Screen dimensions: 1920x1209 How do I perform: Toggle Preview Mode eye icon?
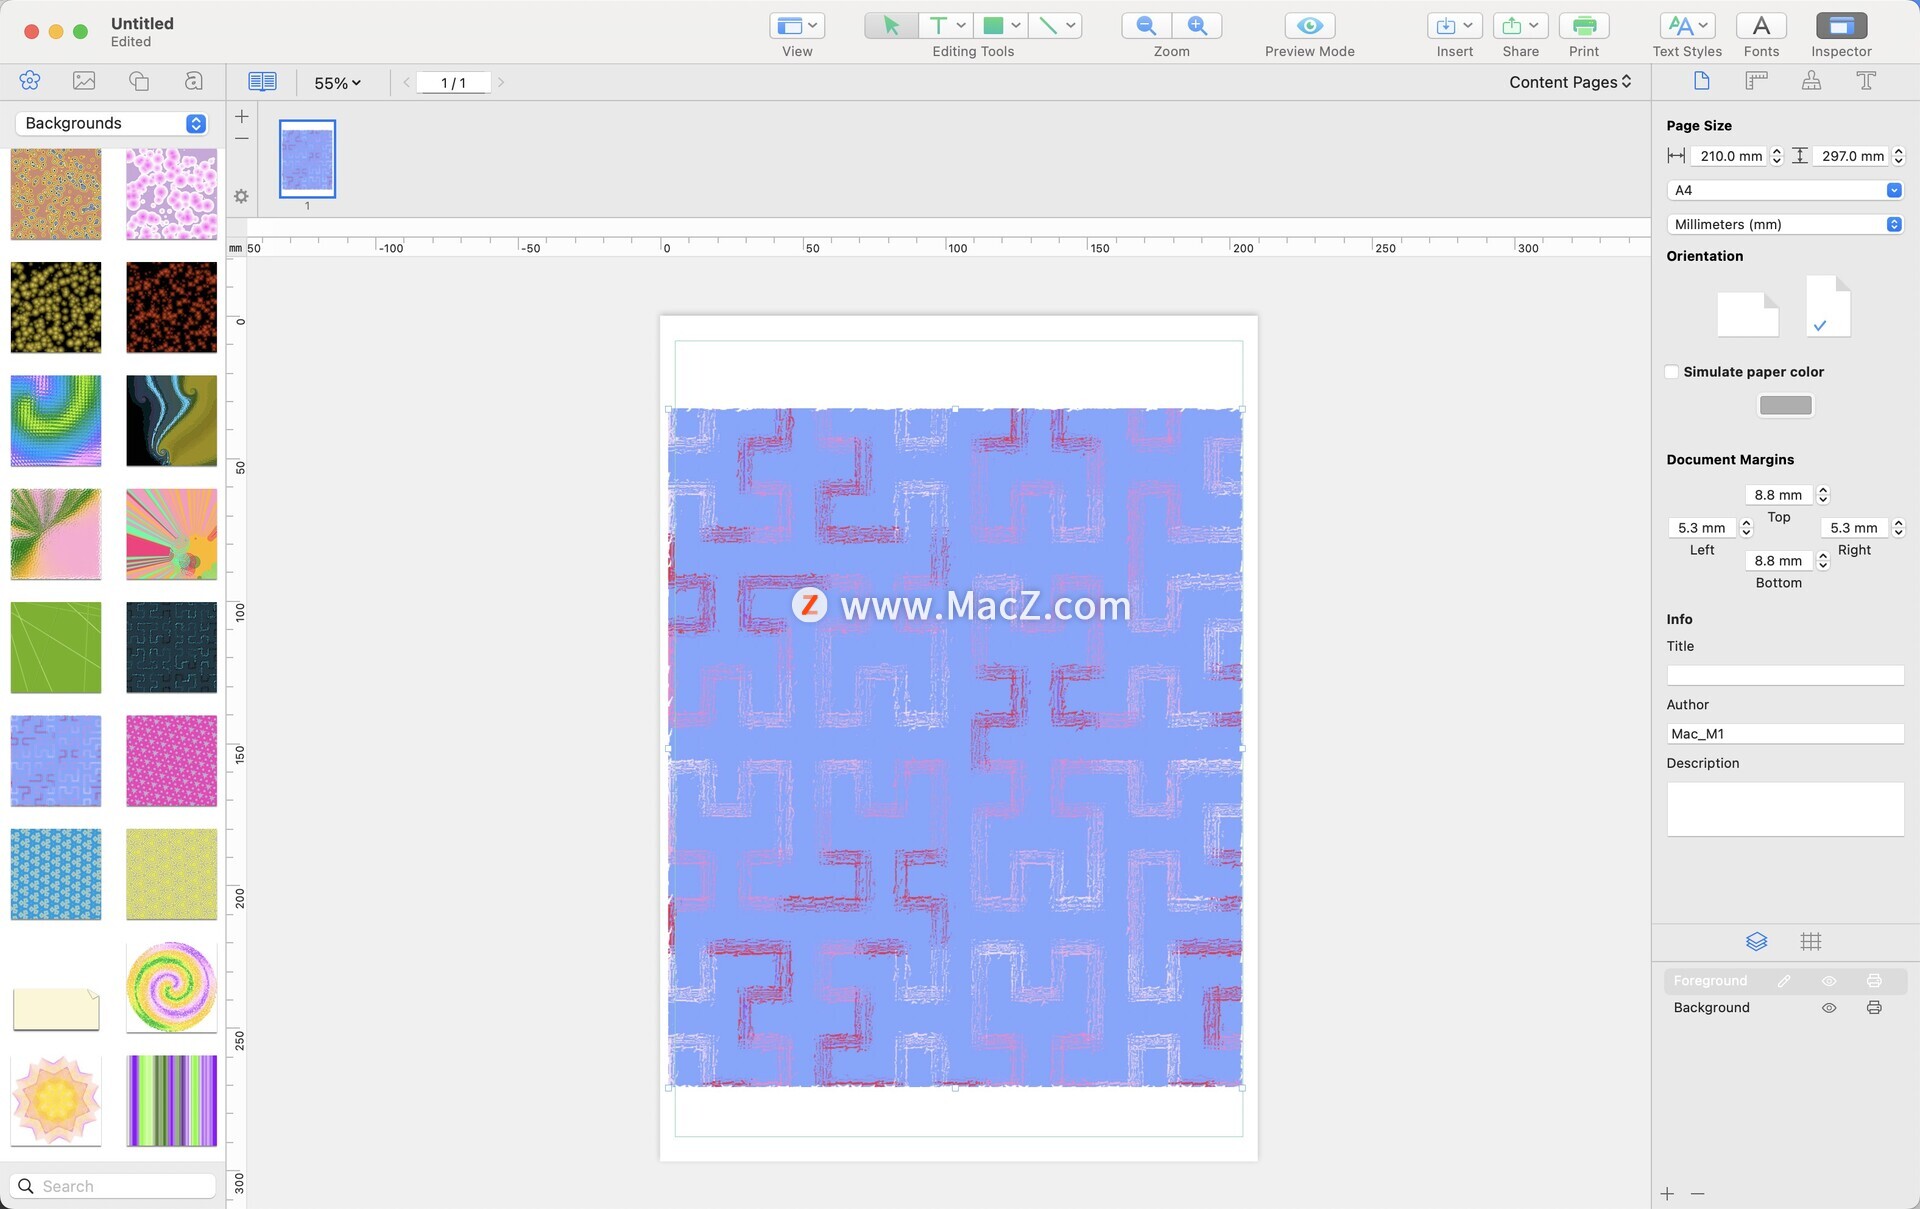click(1309, 26)
